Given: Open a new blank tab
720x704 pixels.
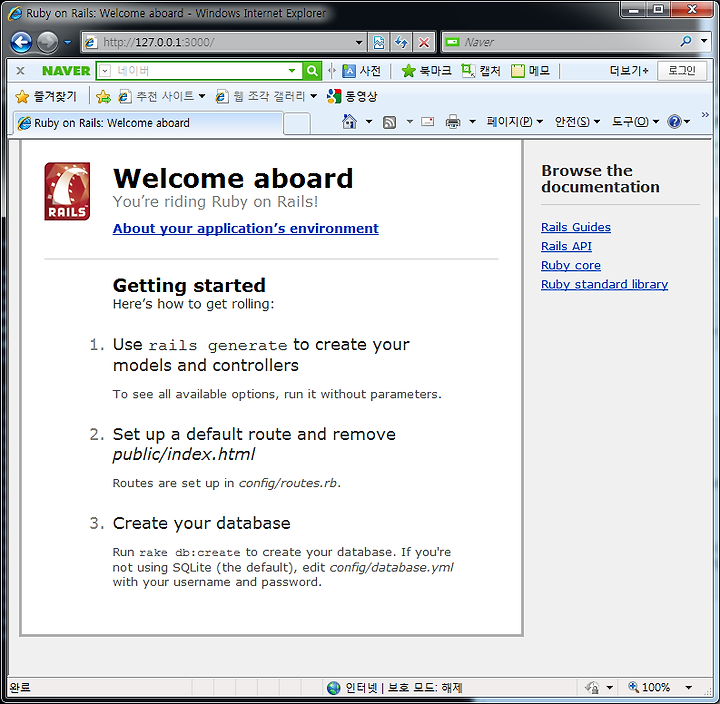Looking at the screenshot, I should [297, 124].
